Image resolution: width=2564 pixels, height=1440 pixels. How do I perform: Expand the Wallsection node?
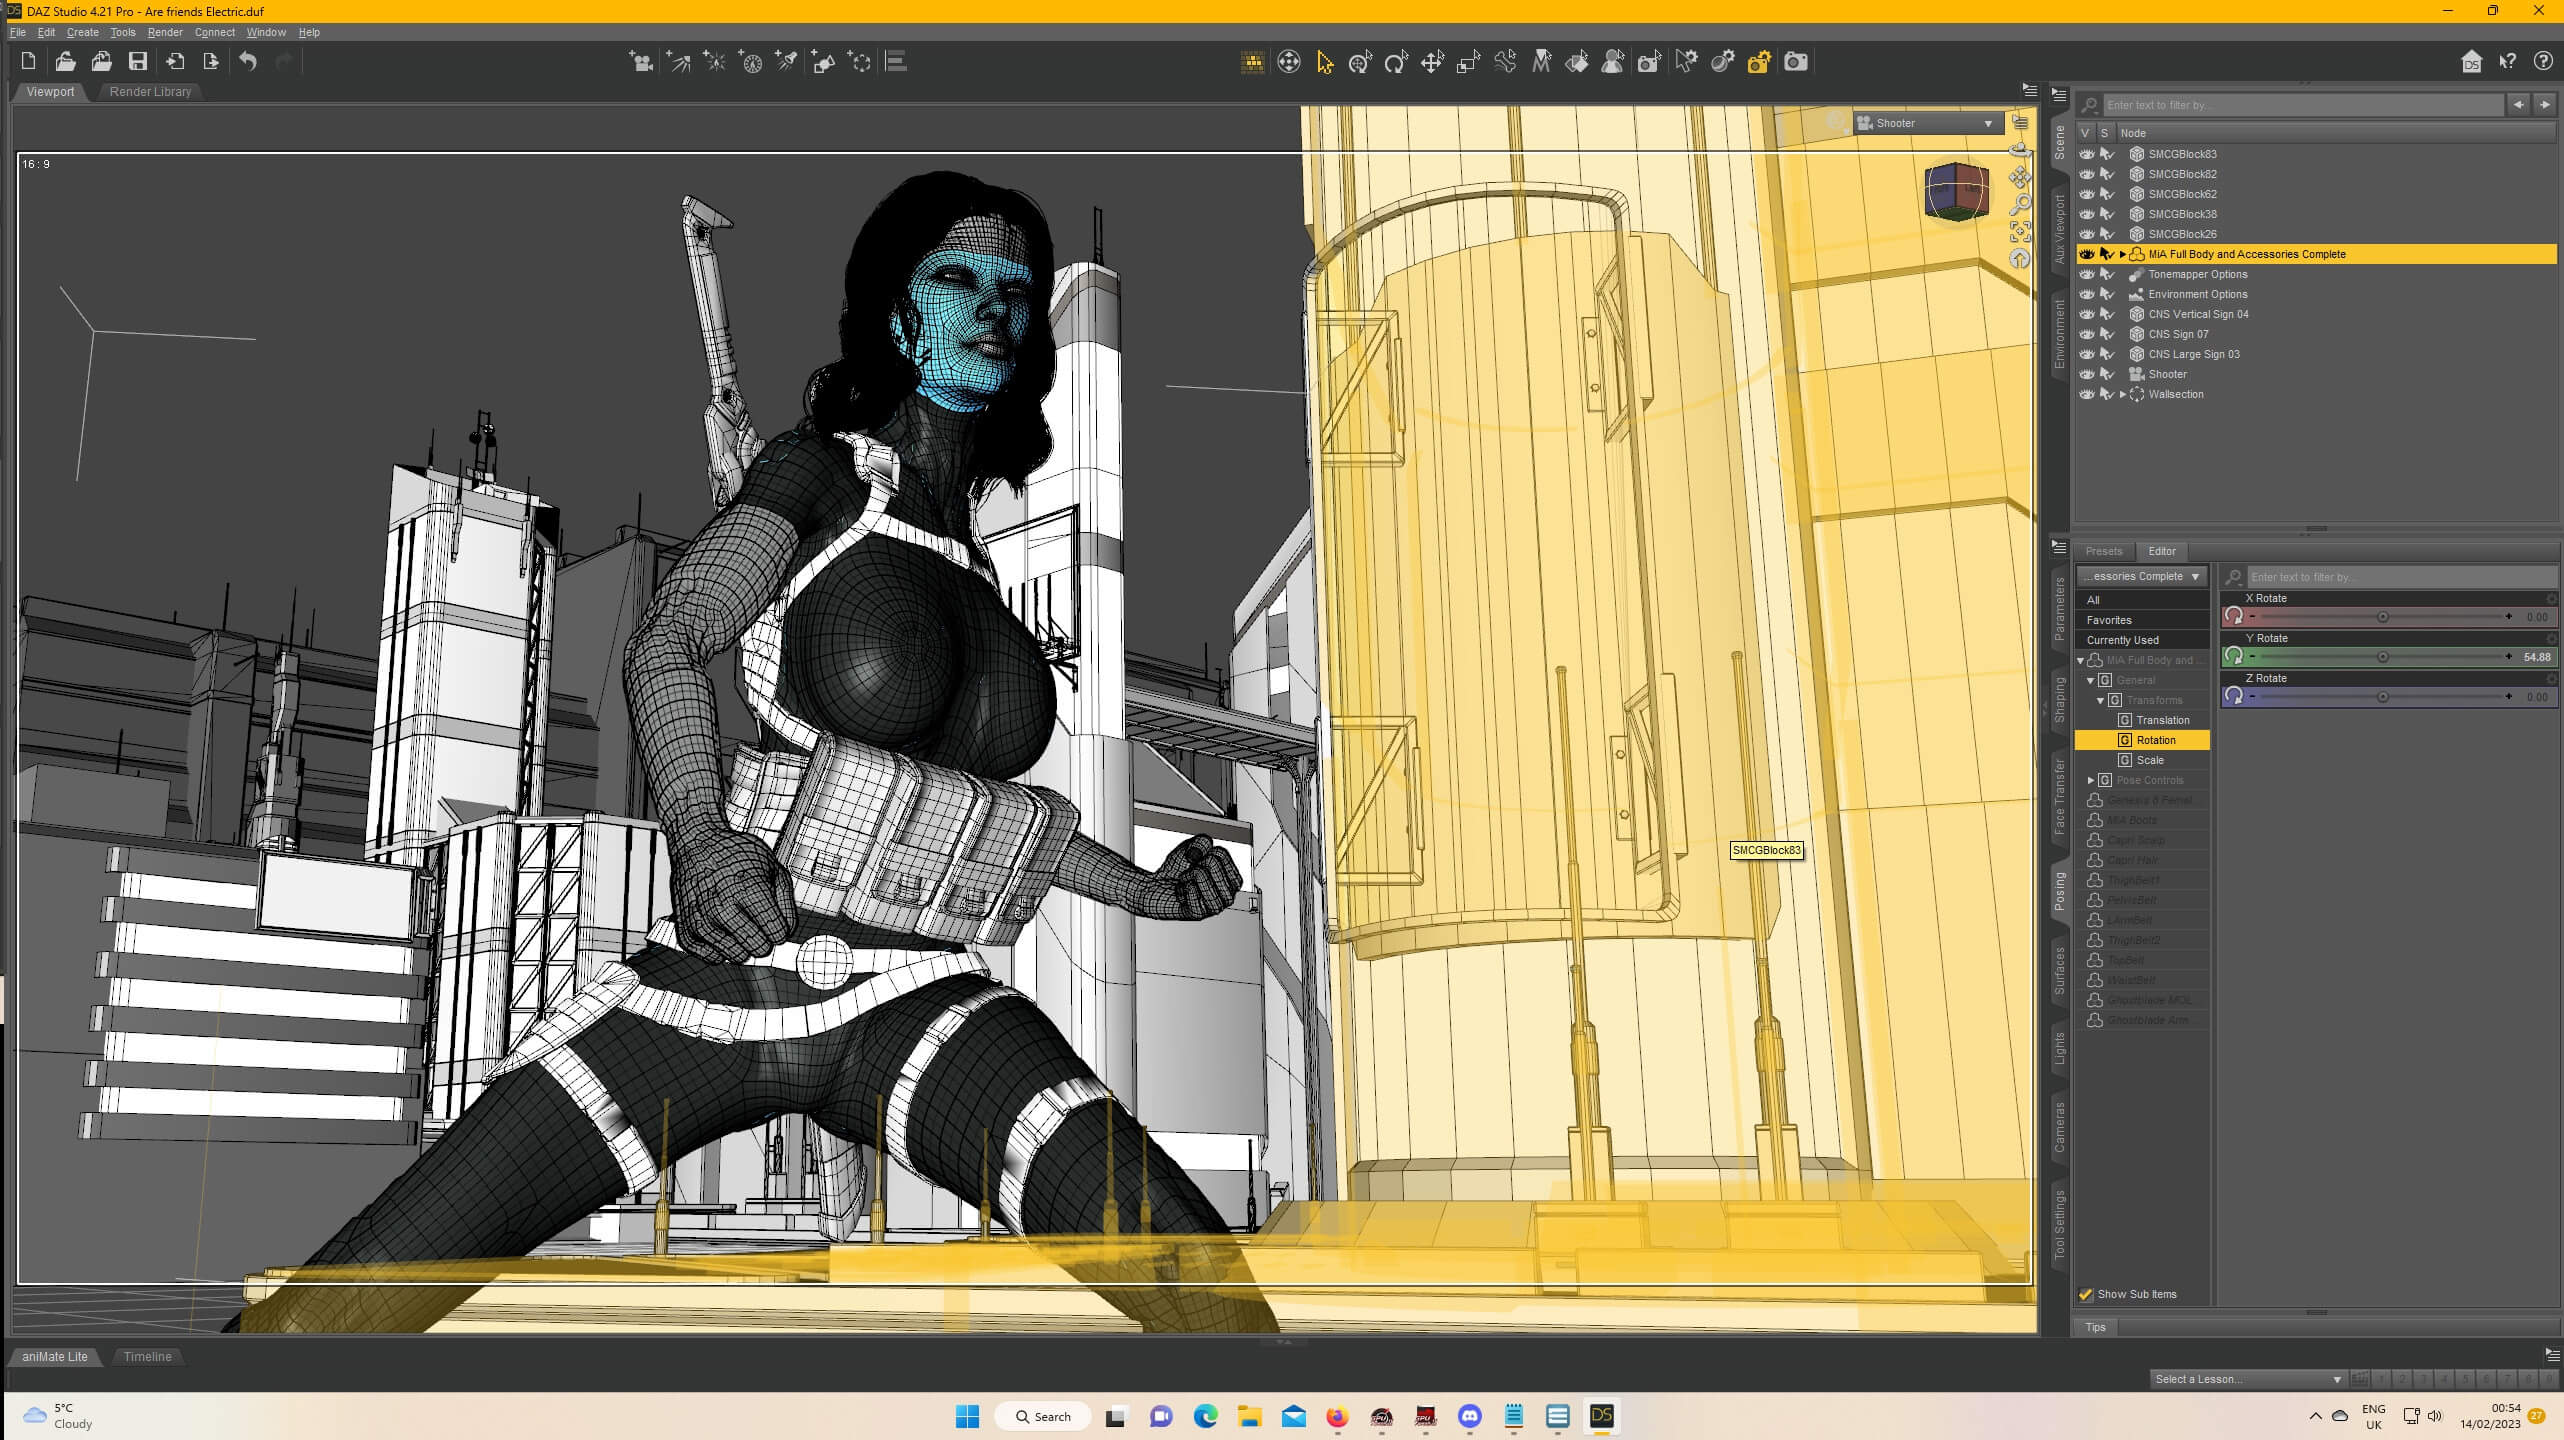[2123, 394]
